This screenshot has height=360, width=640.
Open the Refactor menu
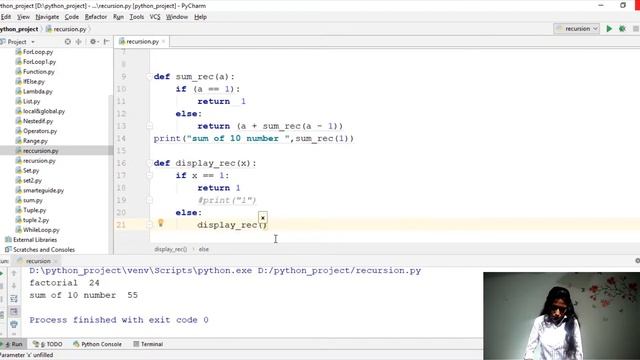click(96, 17)
